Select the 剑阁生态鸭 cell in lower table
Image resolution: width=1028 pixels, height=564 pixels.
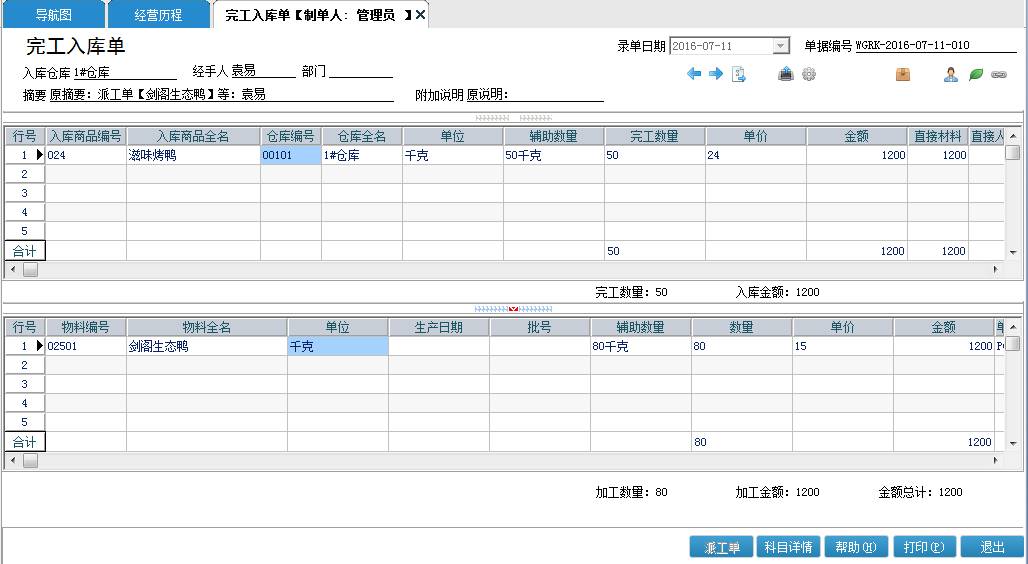tap(207, 346)
